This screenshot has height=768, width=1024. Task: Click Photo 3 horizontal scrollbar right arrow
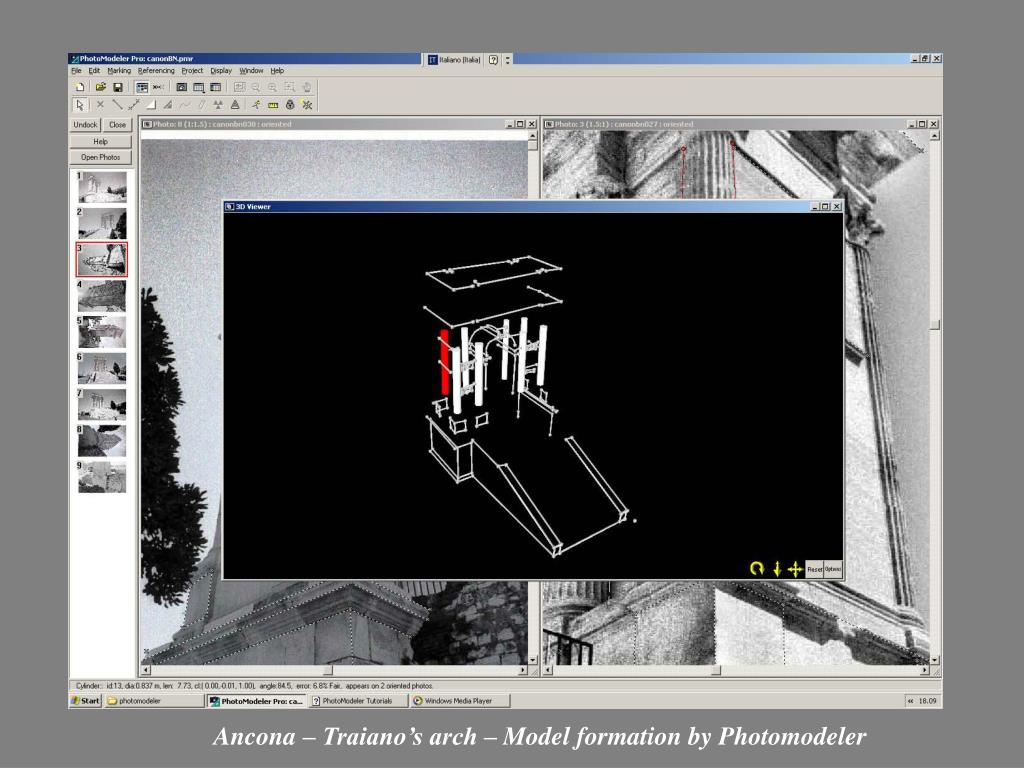pyautogui.click(x=924, y=670)
